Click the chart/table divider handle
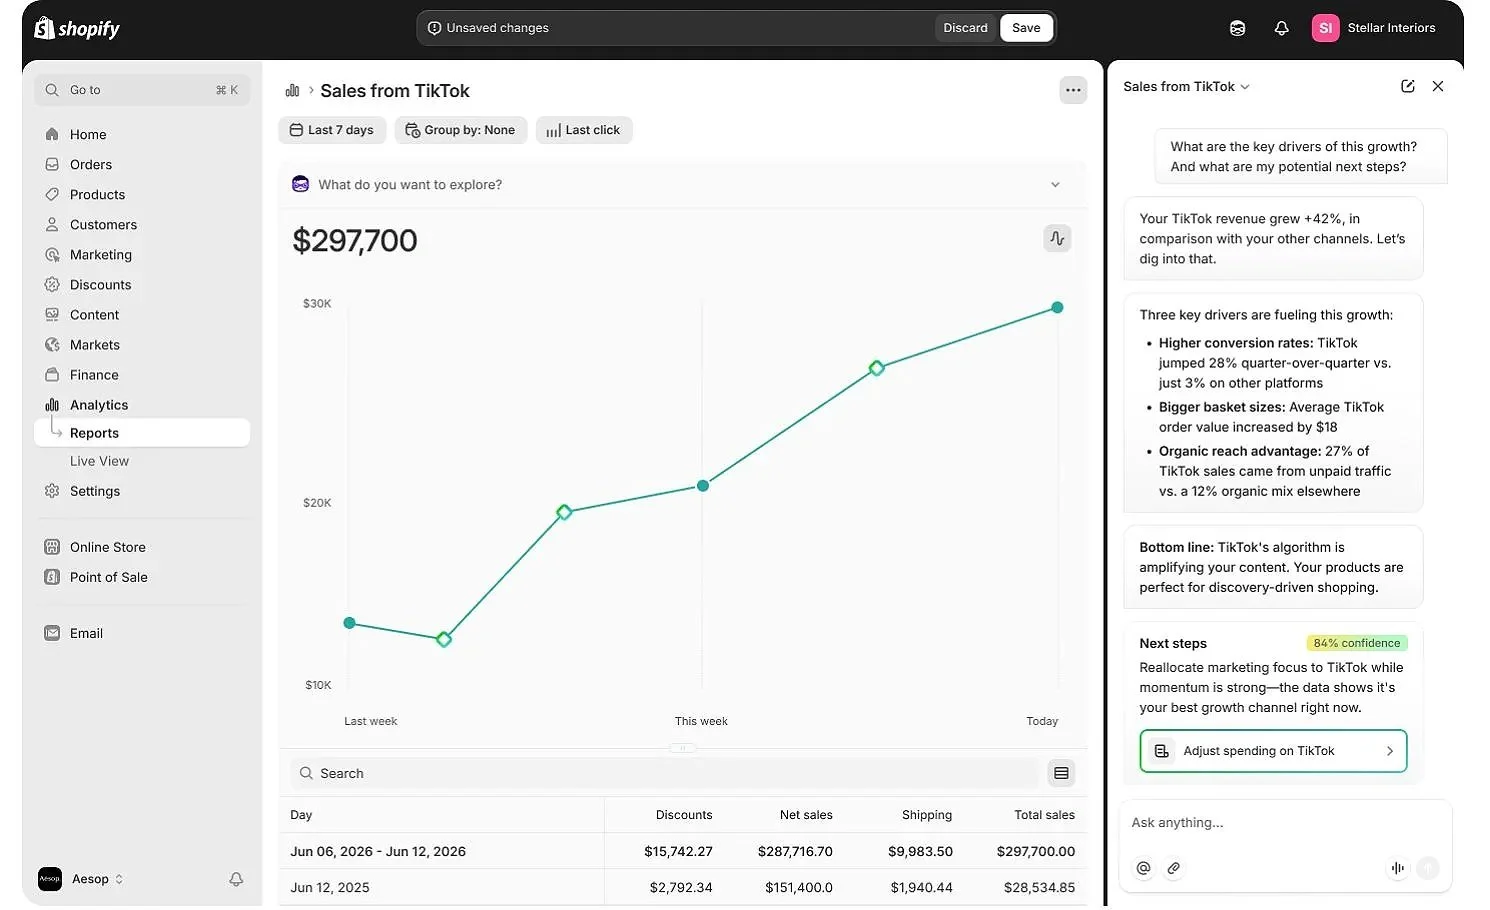The image size is (1490, 910). (x=683, y=748)
